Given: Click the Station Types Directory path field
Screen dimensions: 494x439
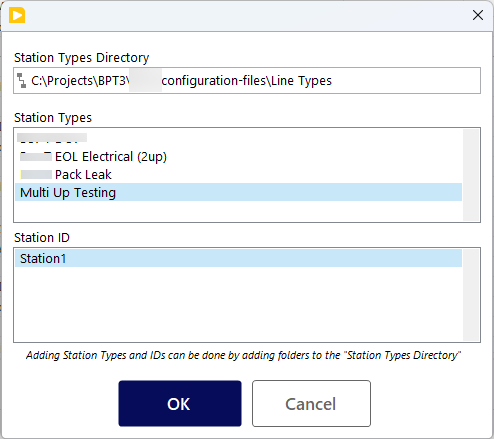Looking at the screenshot, I should 247,81.
